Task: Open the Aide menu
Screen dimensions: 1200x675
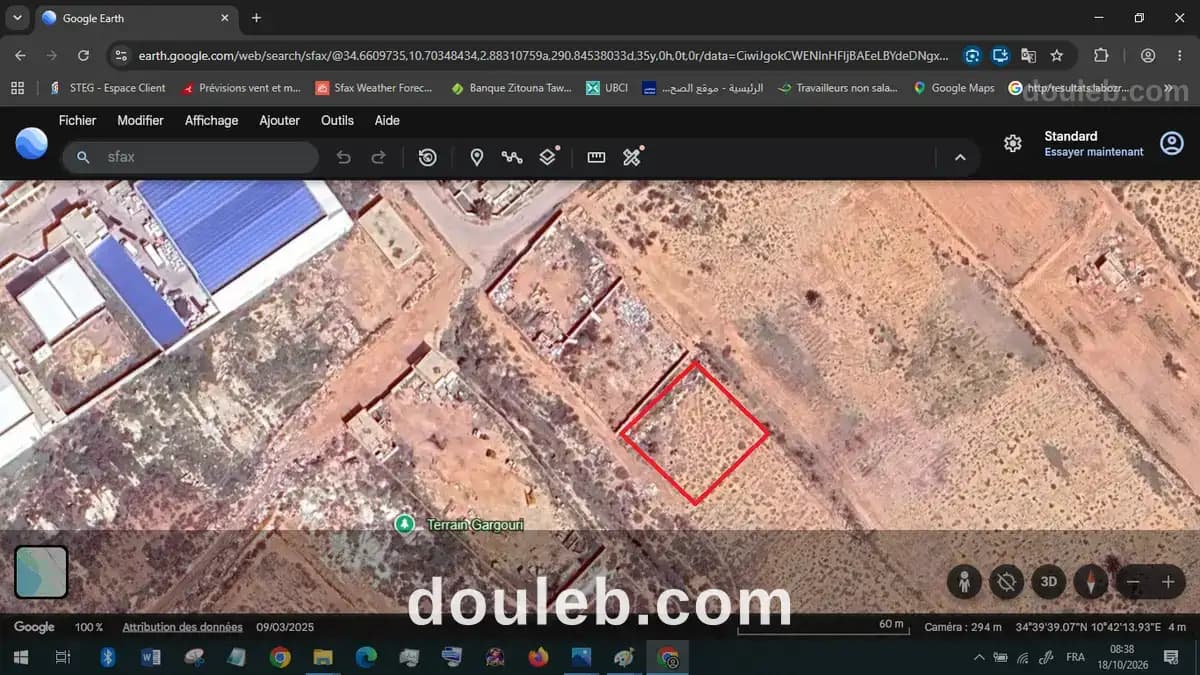Action: point(387,120)
